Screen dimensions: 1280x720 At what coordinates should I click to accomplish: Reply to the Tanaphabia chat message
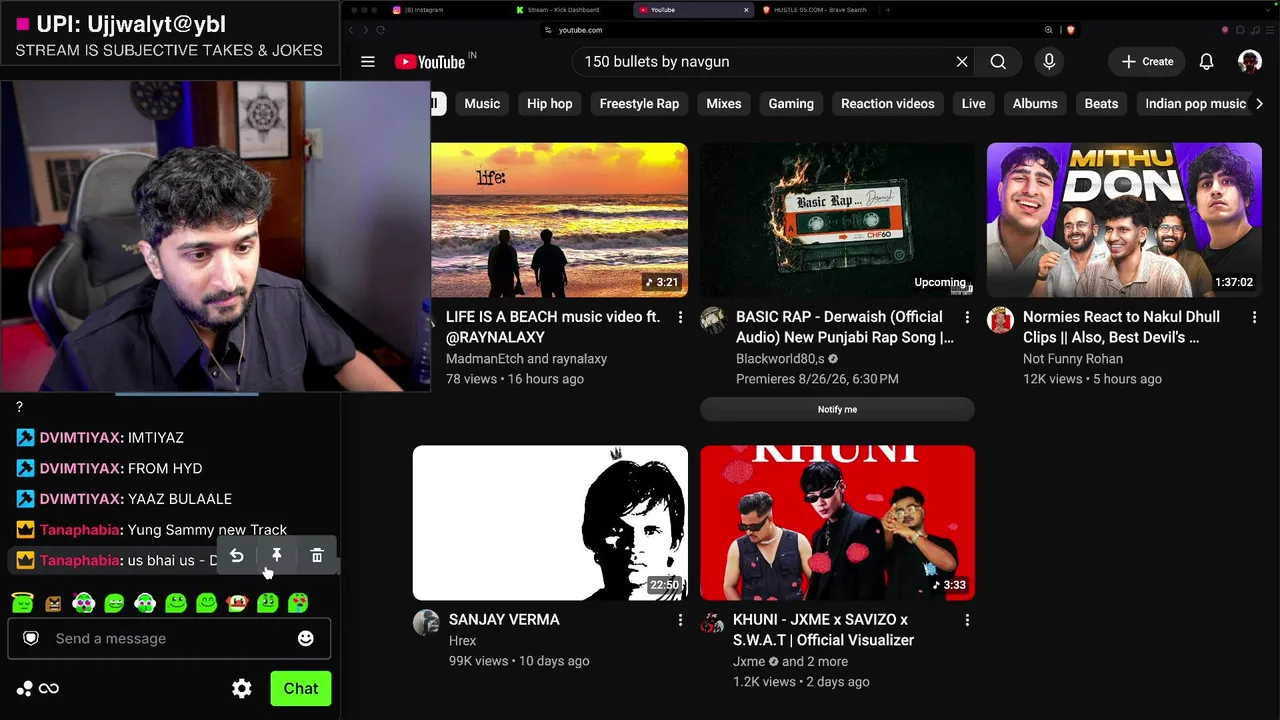pyautogui.click(x=237, y=556)
